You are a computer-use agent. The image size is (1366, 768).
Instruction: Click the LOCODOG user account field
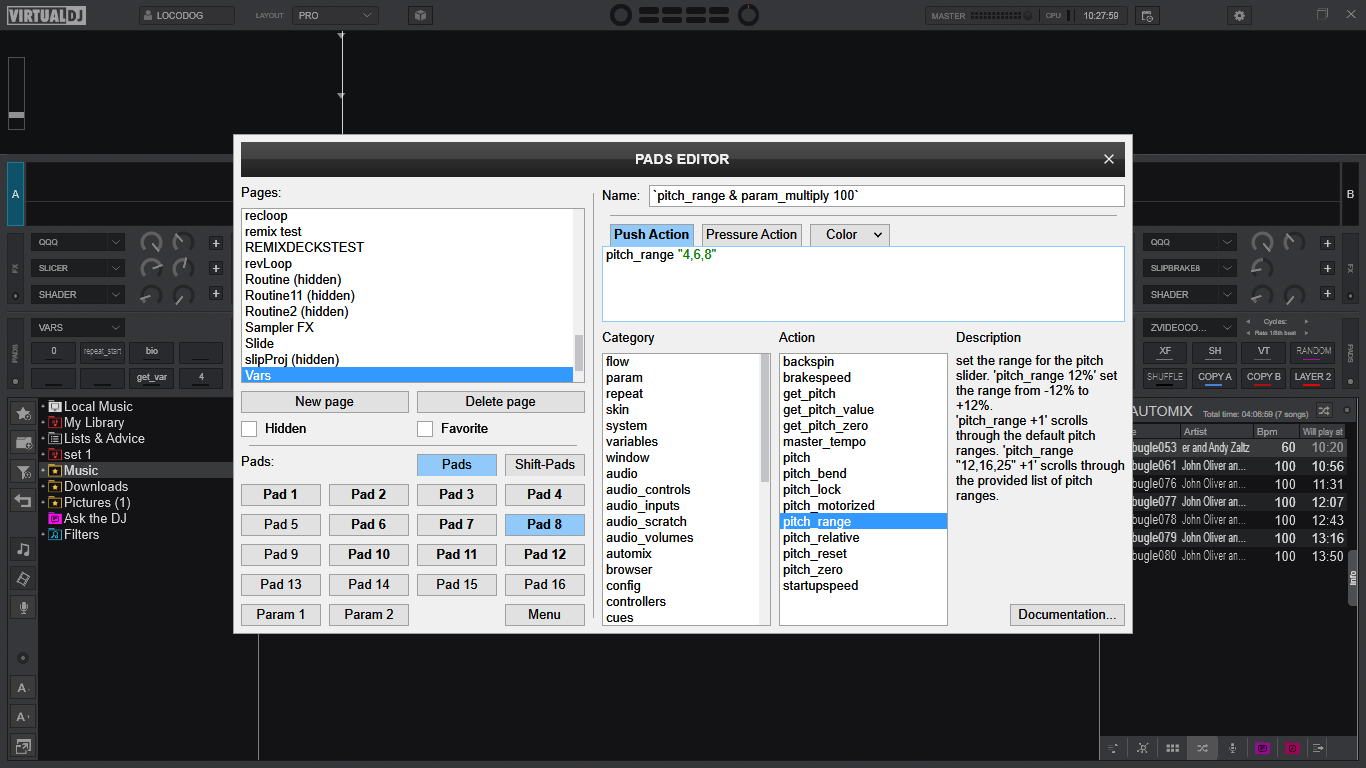click(x=187, y=16)
